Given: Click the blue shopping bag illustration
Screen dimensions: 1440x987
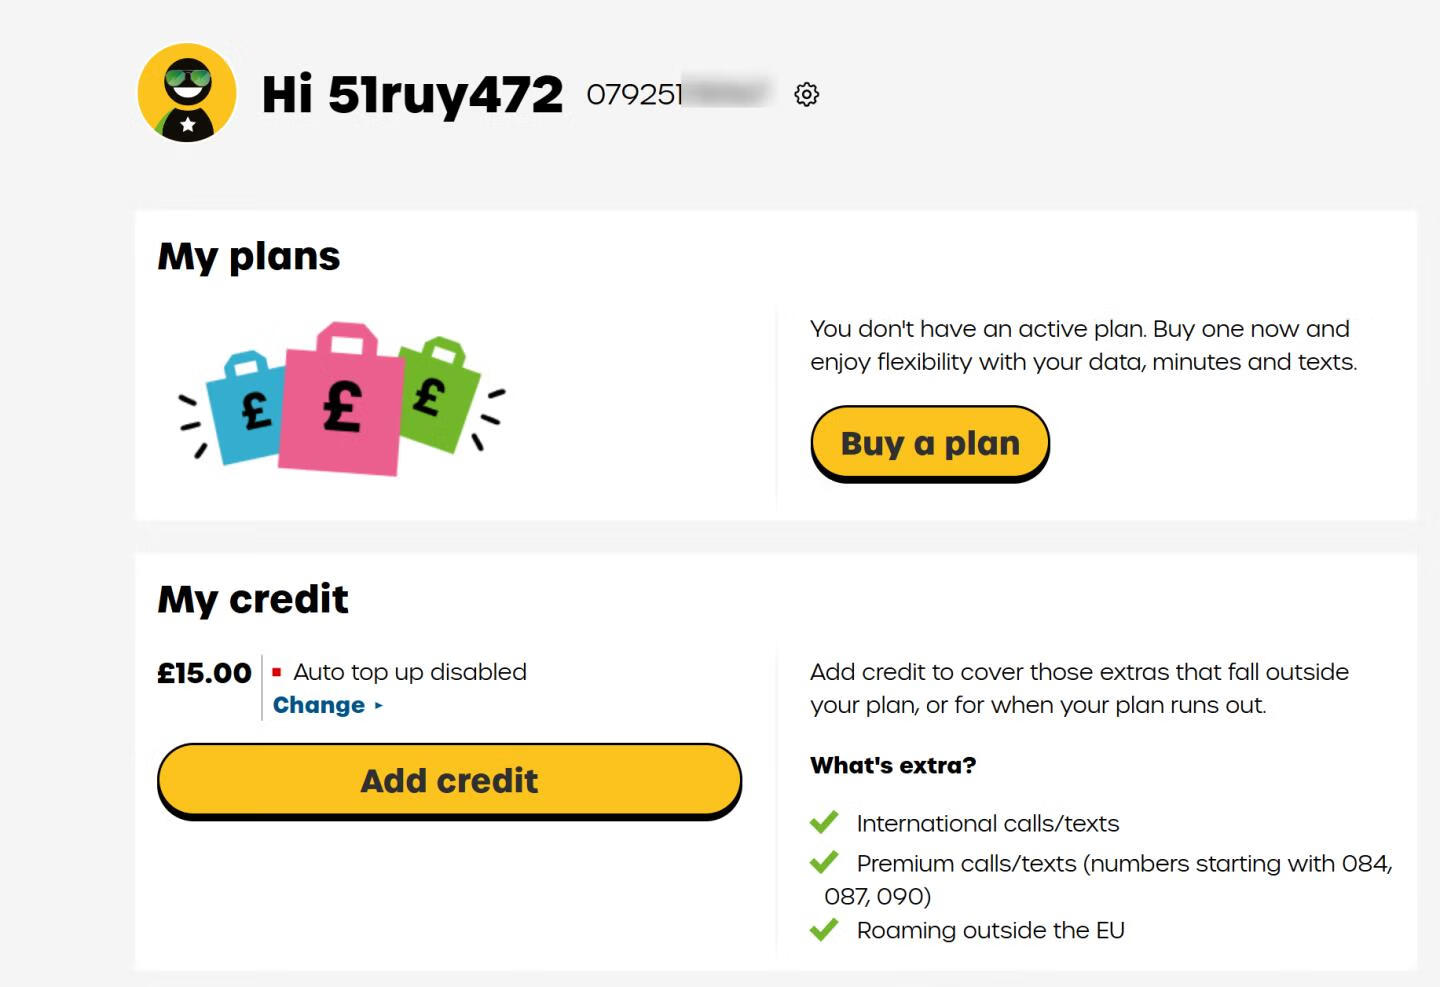Looking at the screenshot, I should tap(244, 409).
